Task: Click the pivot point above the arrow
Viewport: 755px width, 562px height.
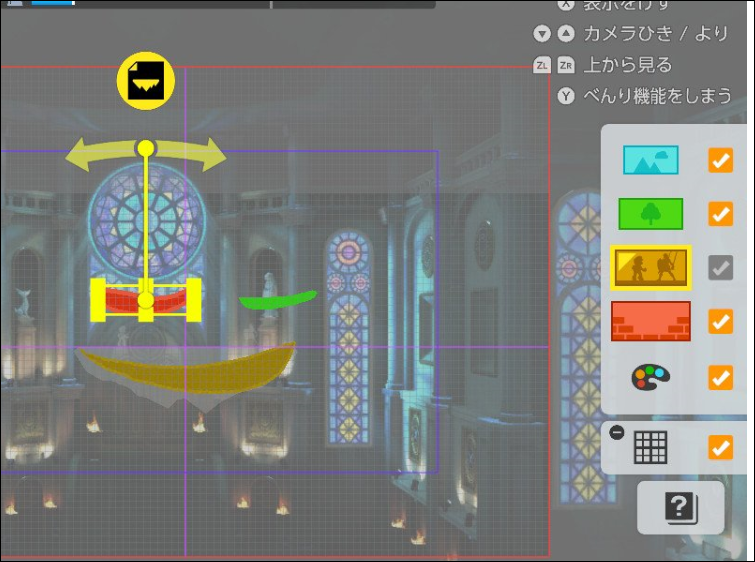Action: point(146,148)
